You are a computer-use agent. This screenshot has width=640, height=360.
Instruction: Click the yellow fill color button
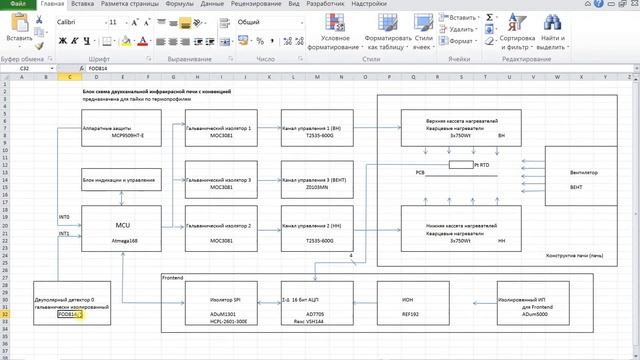(126, 41)
